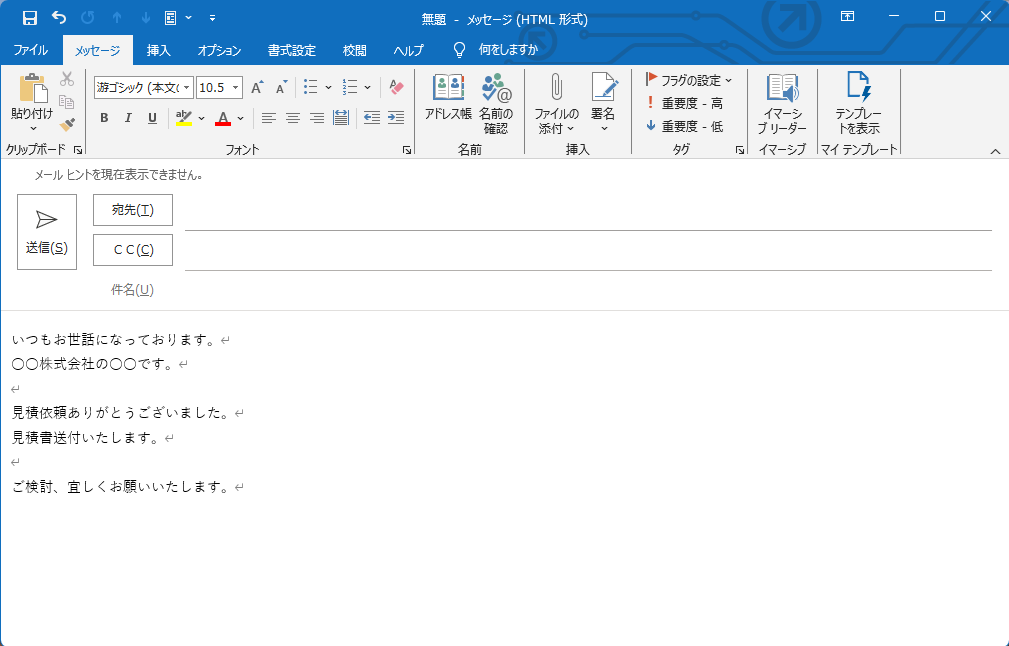The width and height of the screenshot is (1009, 646).
Task: Clear formatting with the eraser icon
Action: 396,87
